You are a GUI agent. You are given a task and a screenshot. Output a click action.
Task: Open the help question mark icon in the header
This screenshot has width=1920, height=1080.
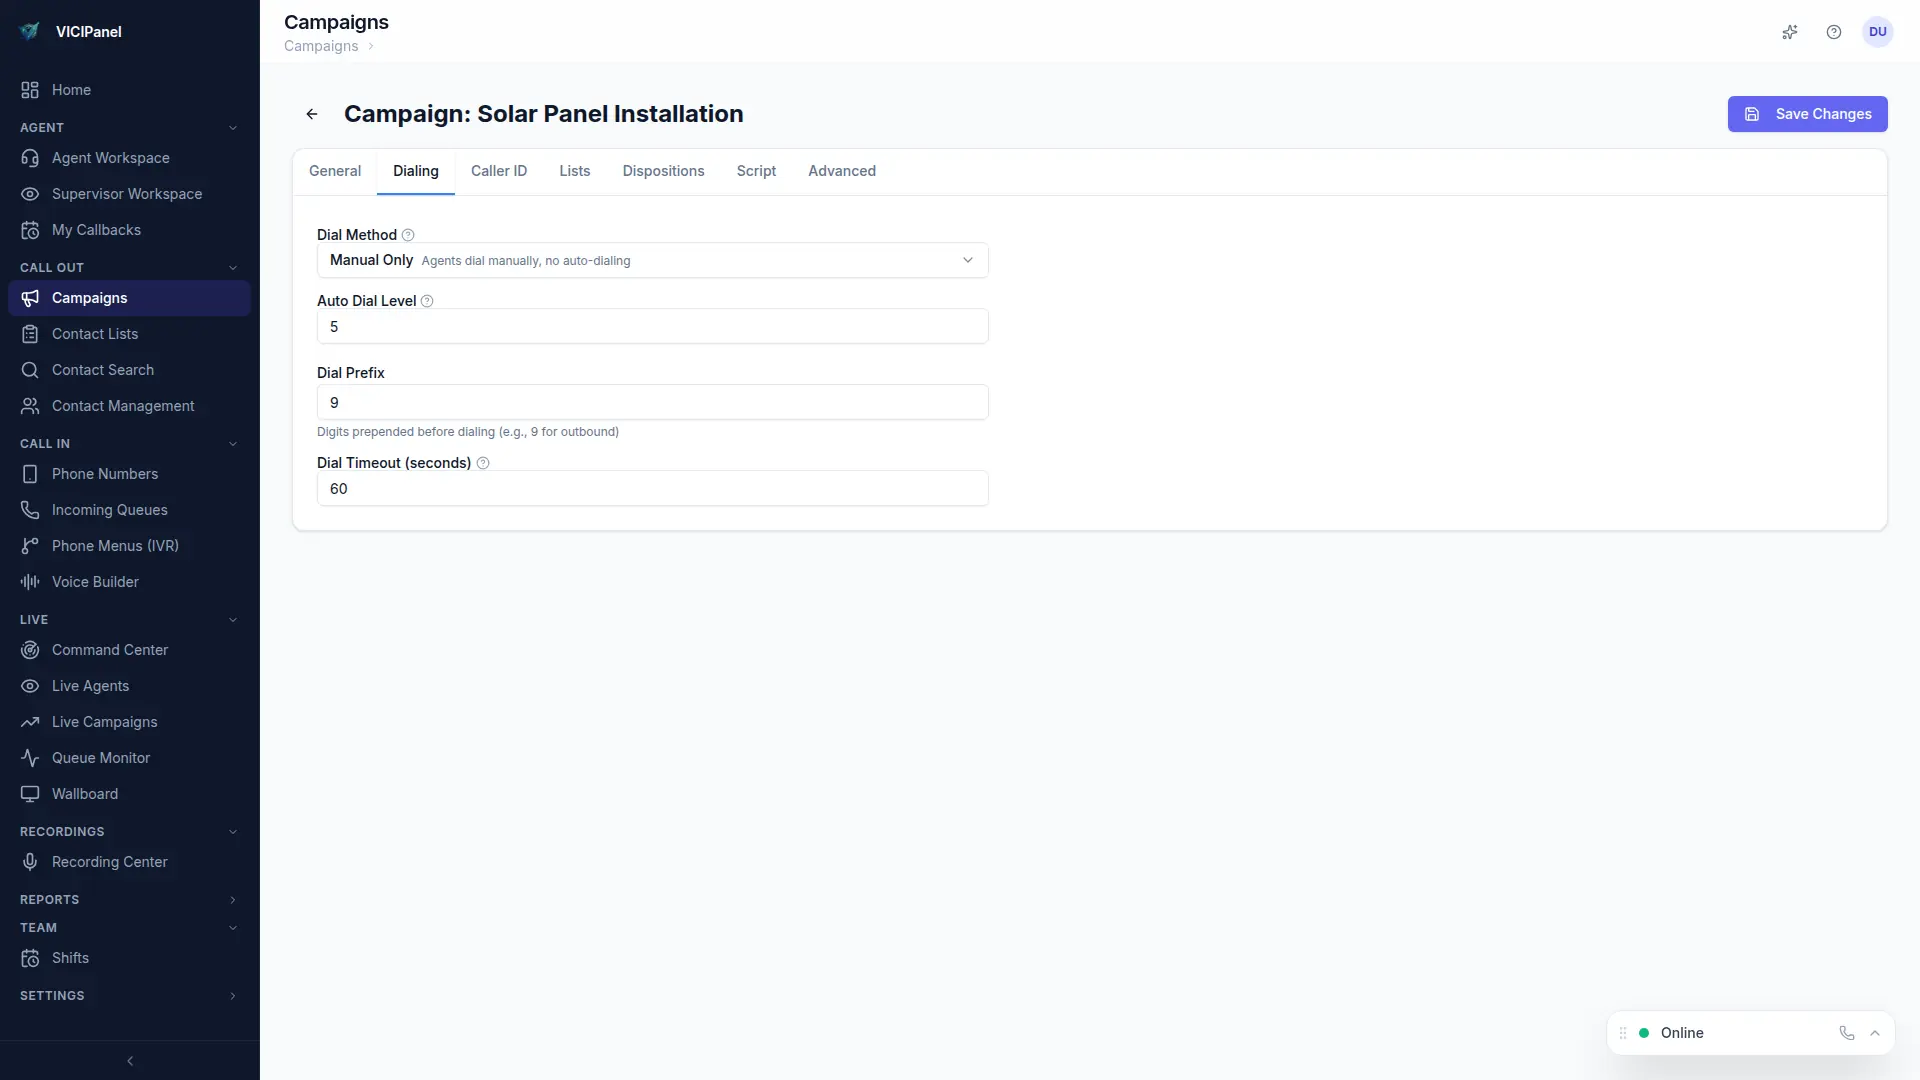pos(1834,32)
